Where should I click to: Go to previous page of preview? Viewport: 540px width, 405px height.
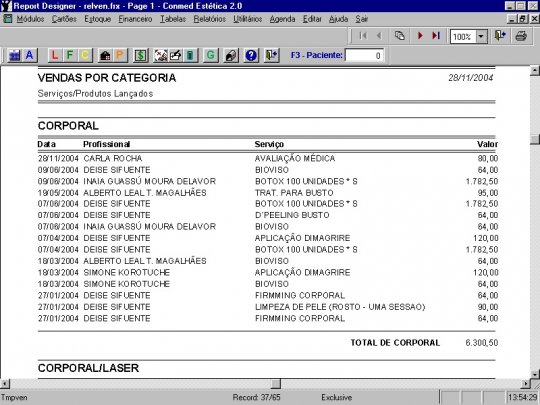379,36
